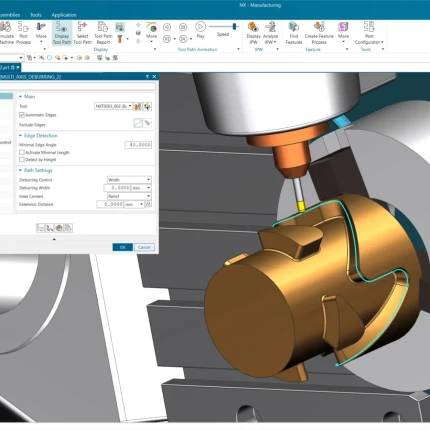Click the Deburring Width value field

117,188
